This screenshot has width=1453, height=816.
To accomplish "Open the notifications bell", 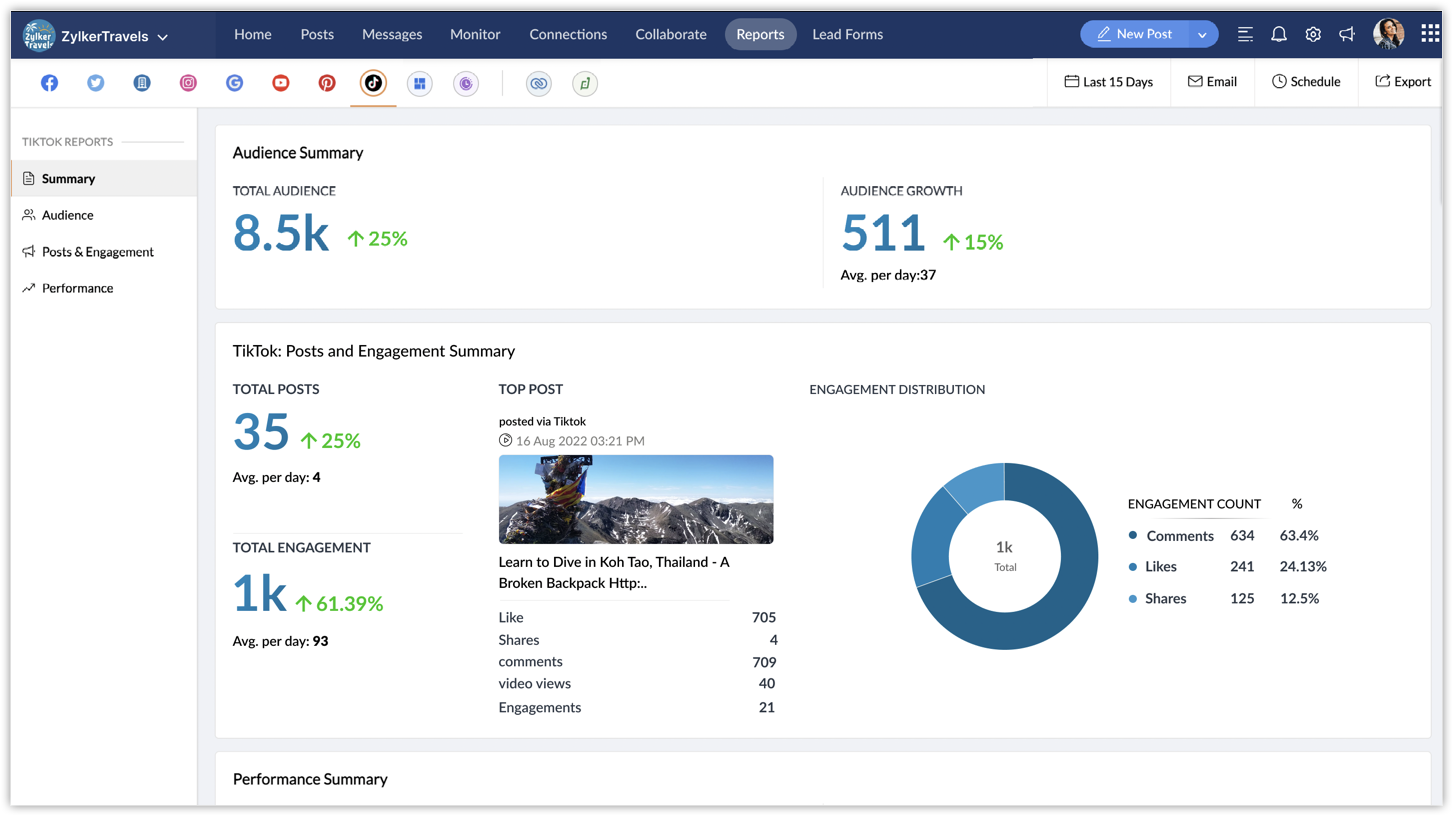I will [1279, 34].
